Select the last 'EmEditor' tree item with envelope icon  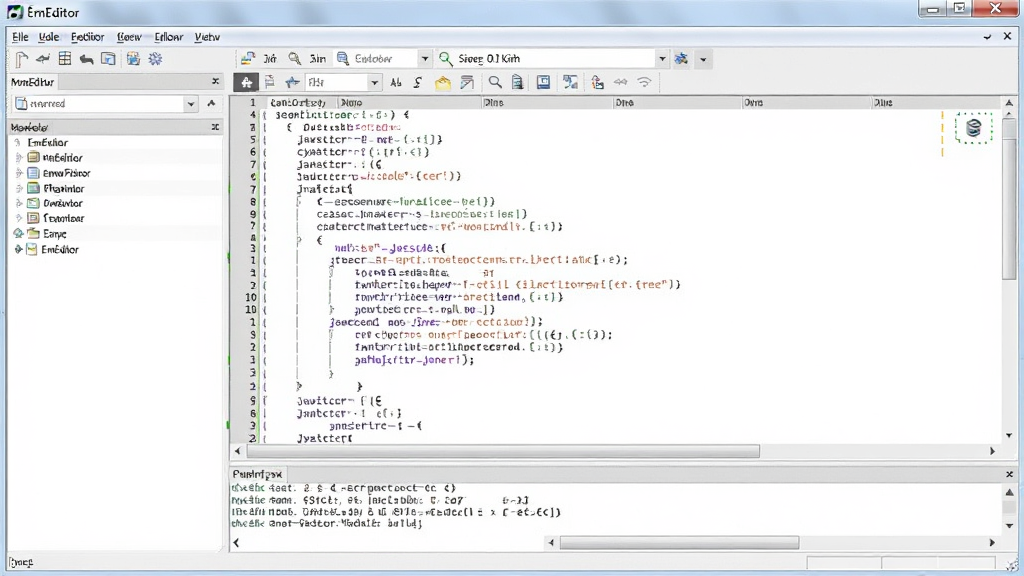[x=60, y=249]
